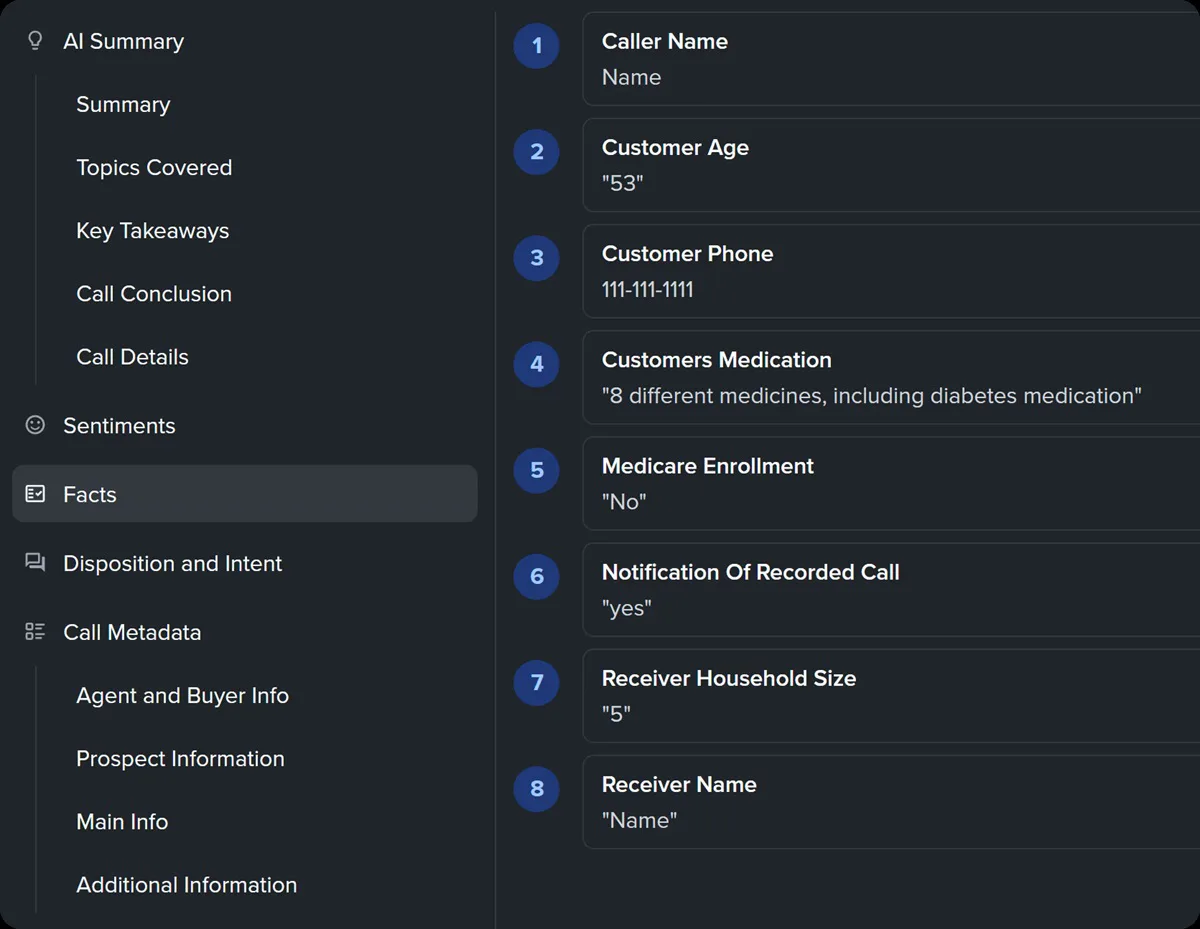The width and height of the screenshot is (1200, 929).
Task: Click the AI Summary lightbulb icon
Action: 35,41
